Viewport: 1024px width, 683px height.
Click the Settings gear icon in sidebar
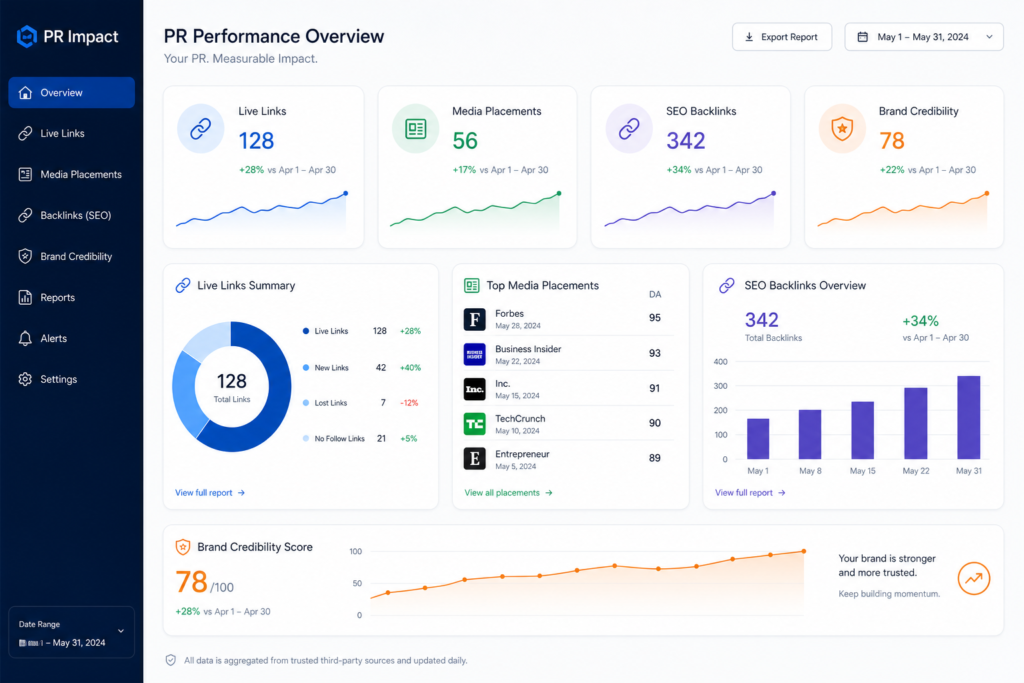coord(25,379)
